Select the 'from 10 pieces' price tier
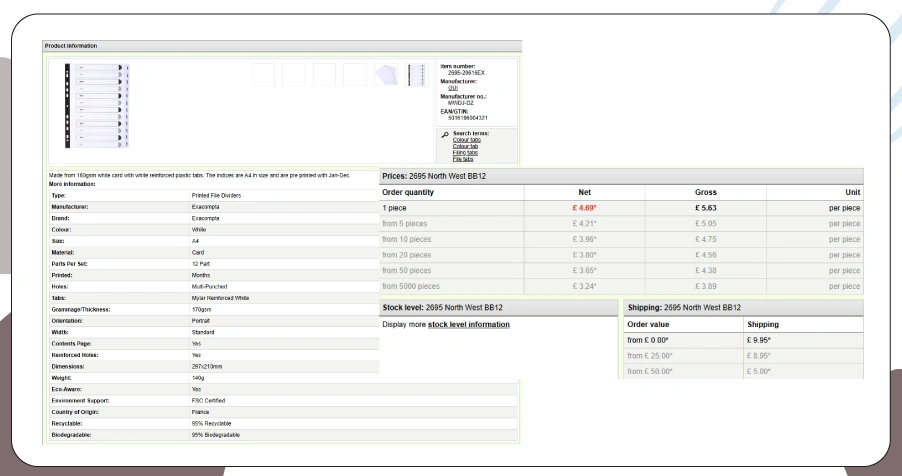 pos(621,239)
